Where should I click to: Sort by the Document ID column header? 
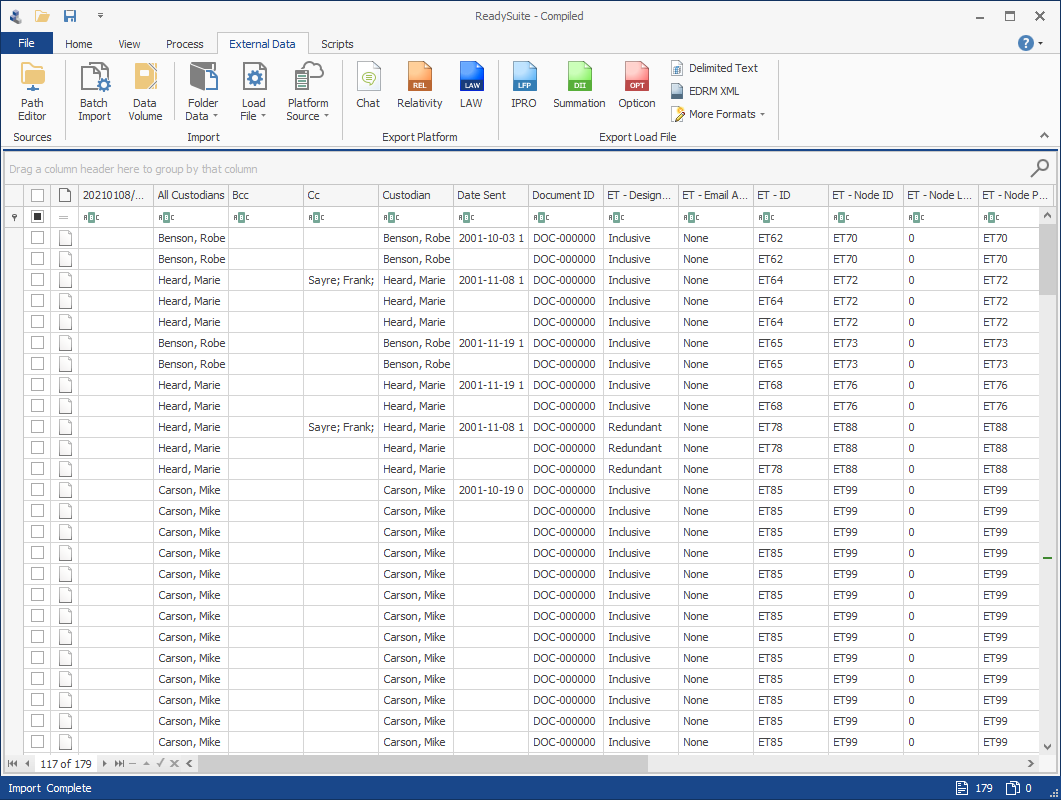pos(565,196)
